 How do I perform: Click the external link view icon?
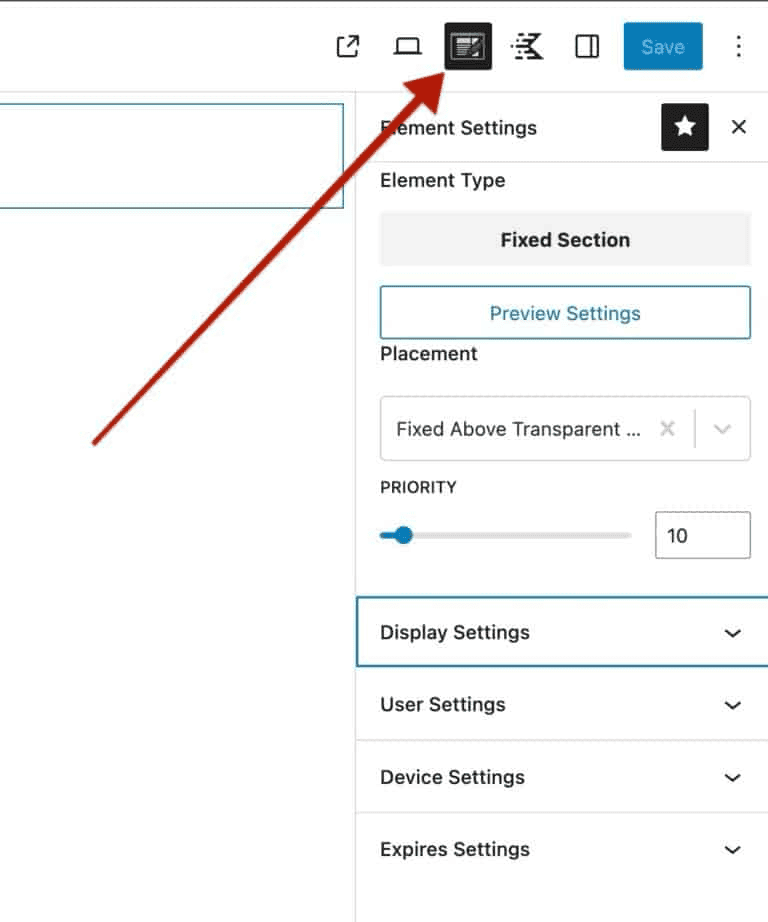[x=347, y=47]
